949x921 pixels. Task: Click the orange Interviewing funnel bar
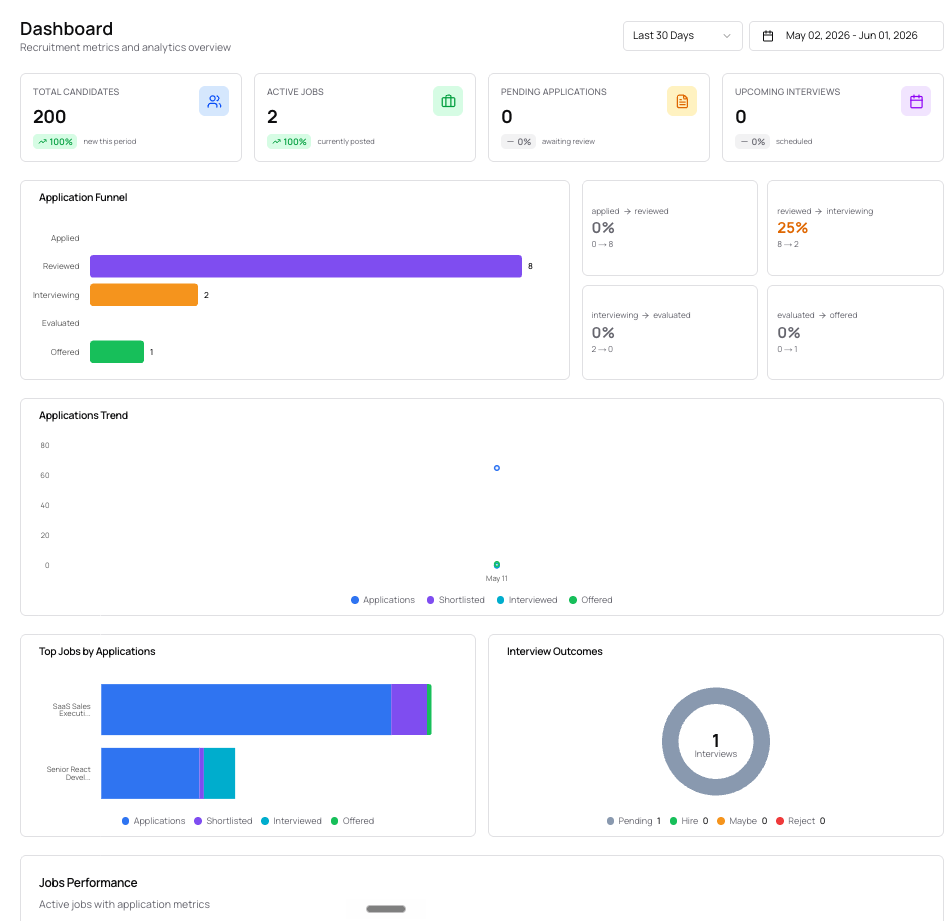point(144,295)
